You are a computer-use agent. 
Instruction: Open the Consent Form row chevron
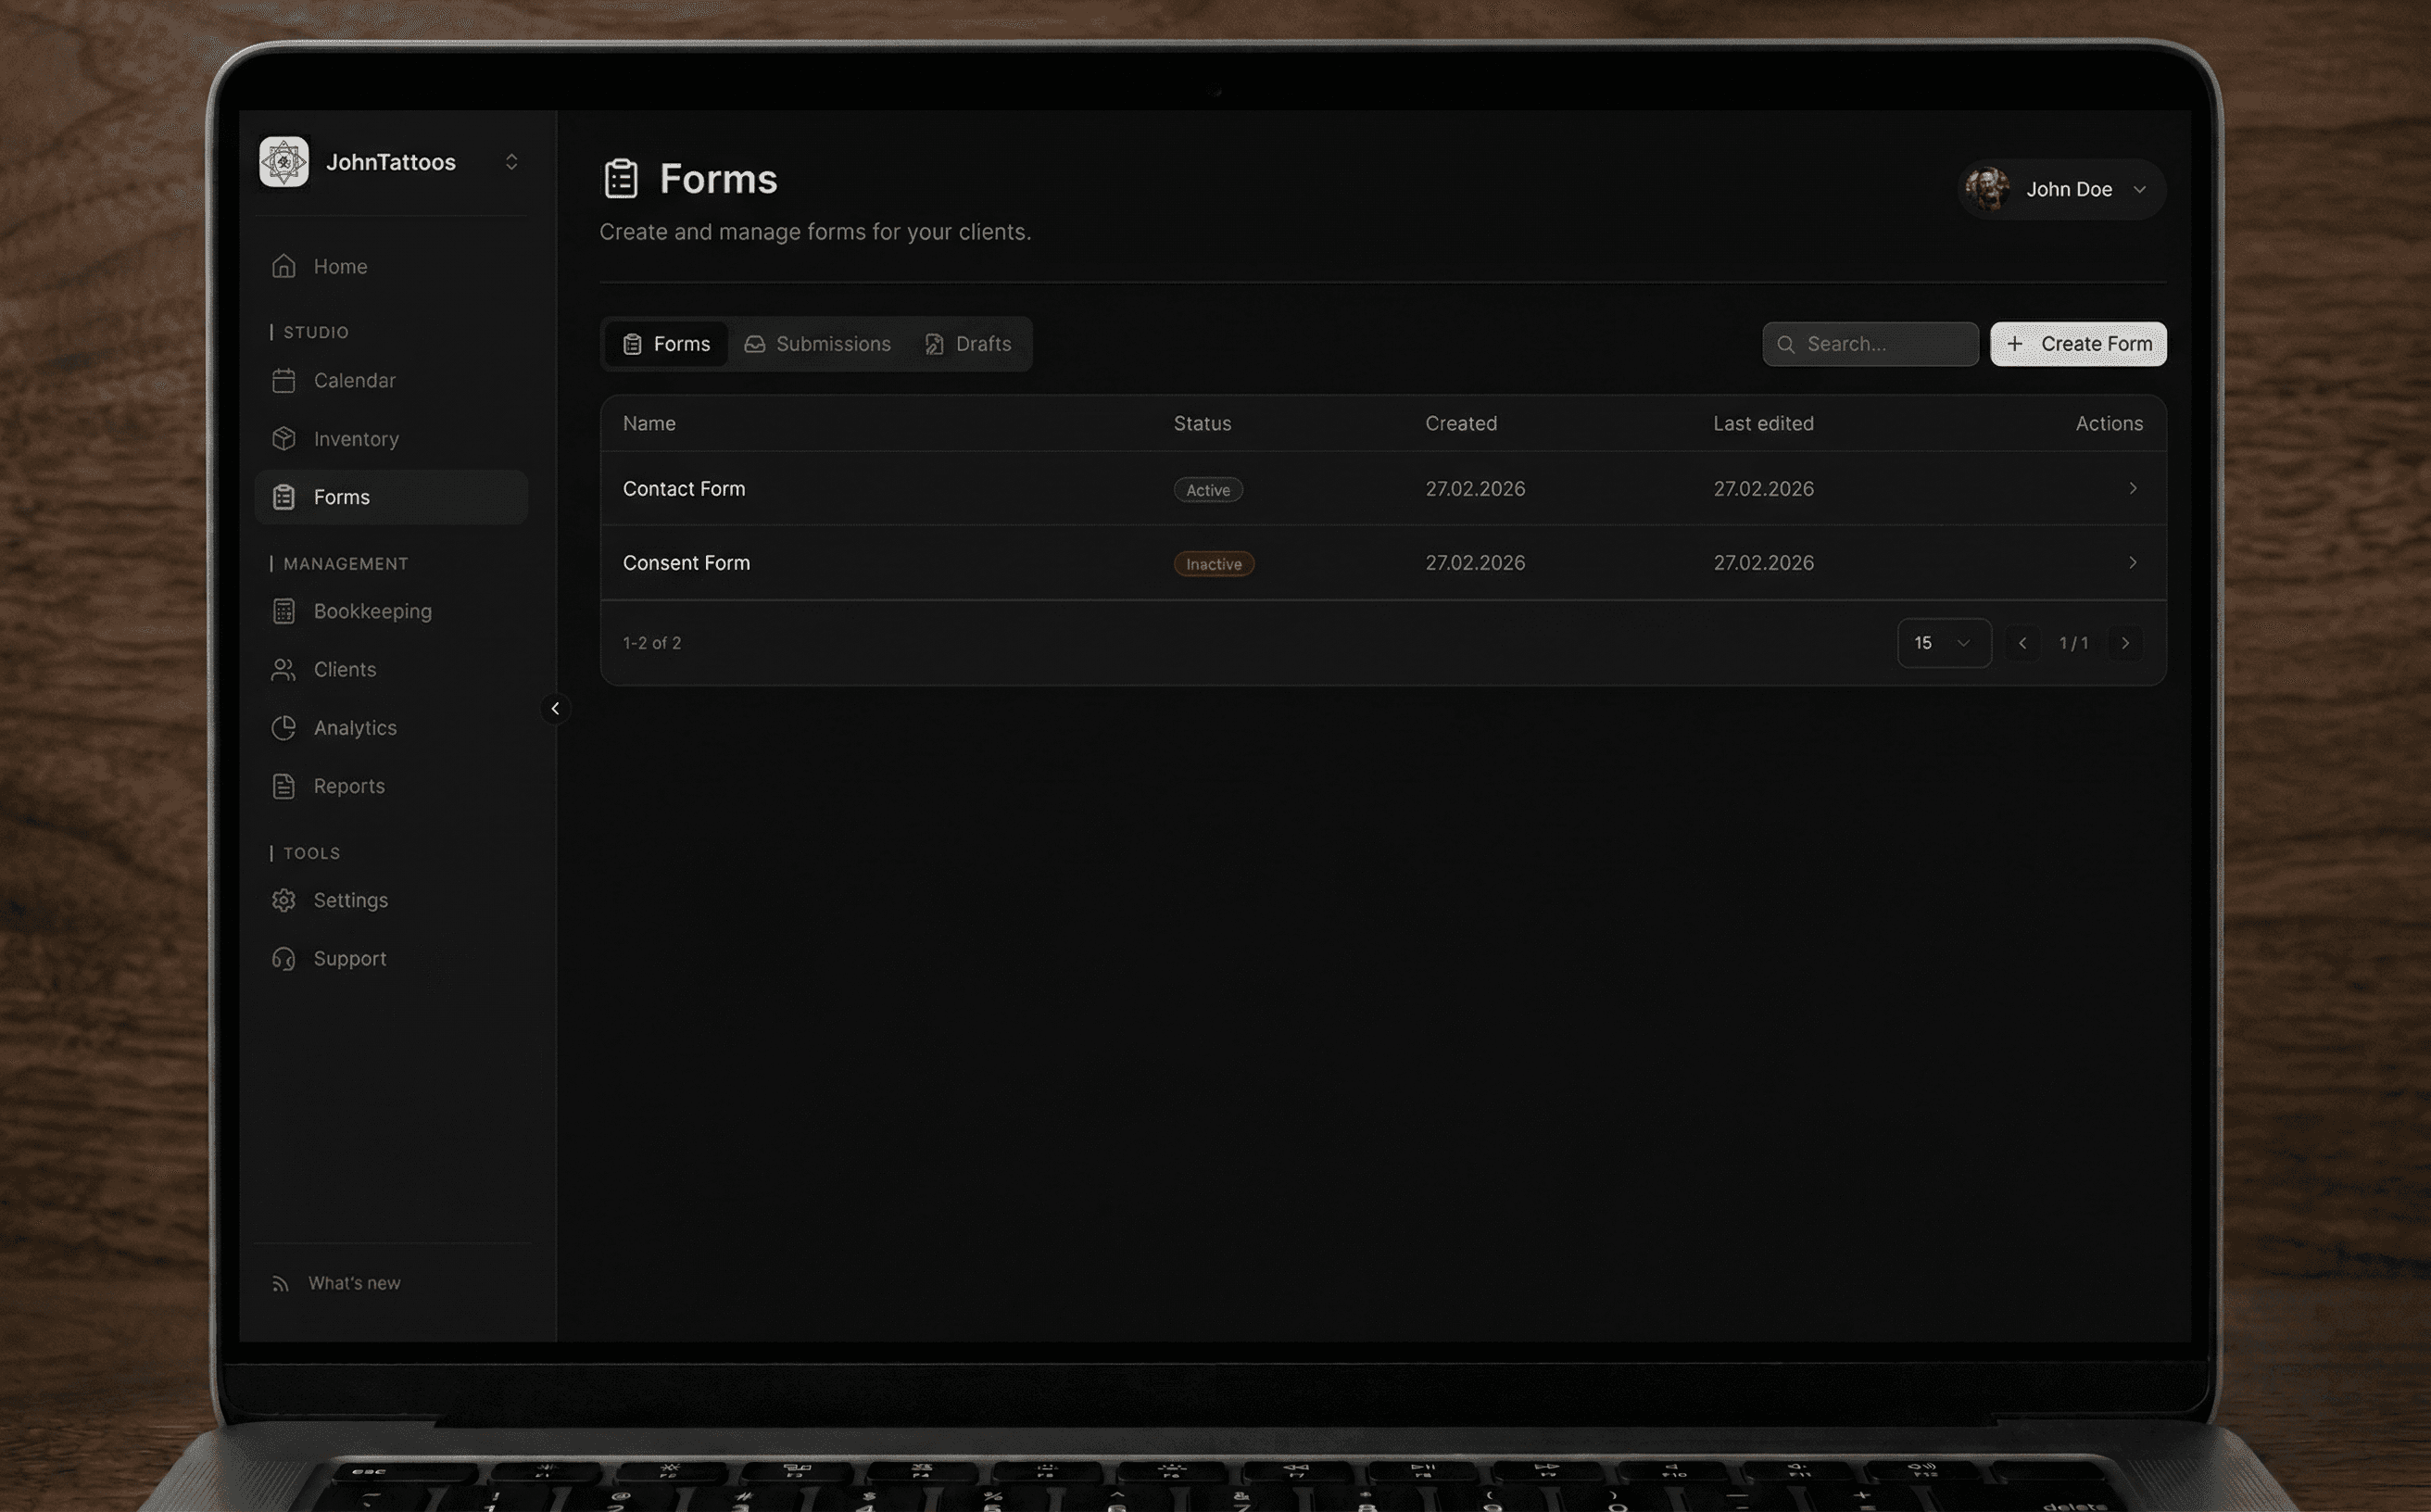coord(2132,563)
